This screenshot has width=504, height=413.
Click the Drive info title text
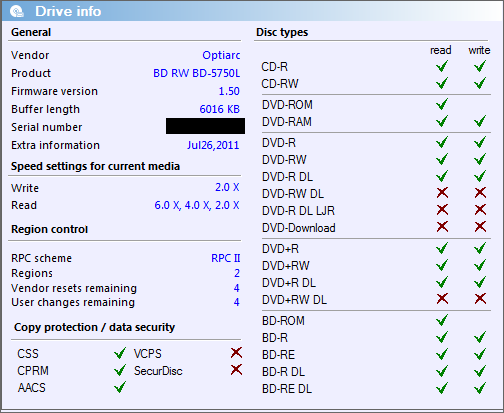click(68, 12)
